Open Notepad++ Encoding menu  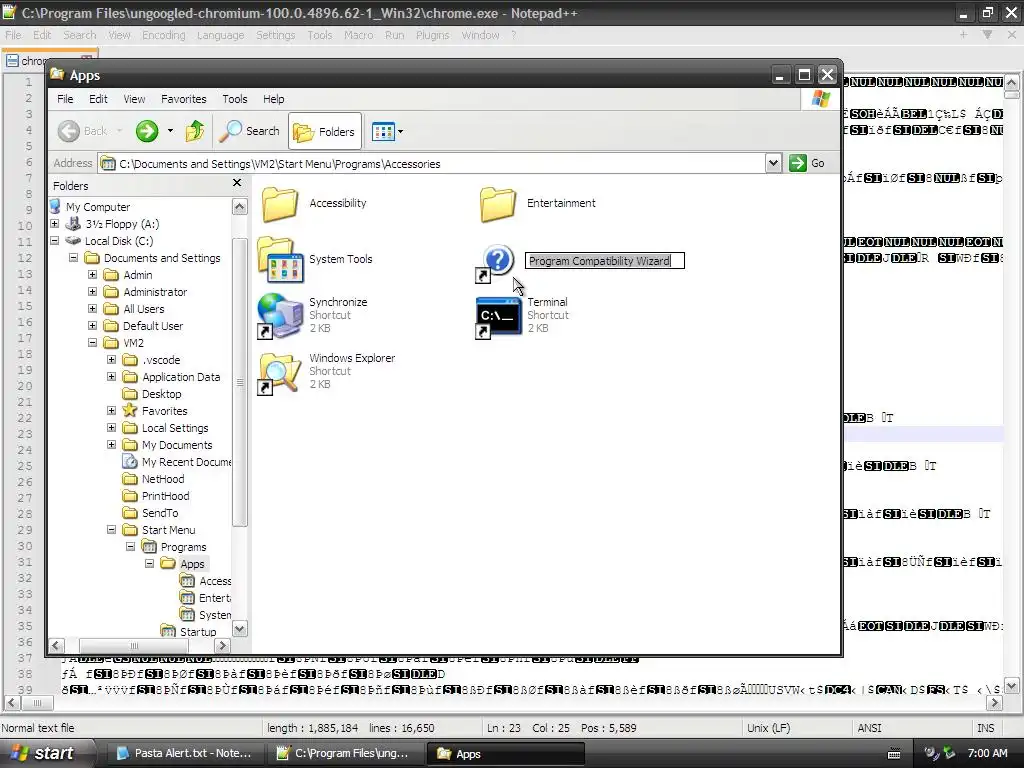[163, 35]
